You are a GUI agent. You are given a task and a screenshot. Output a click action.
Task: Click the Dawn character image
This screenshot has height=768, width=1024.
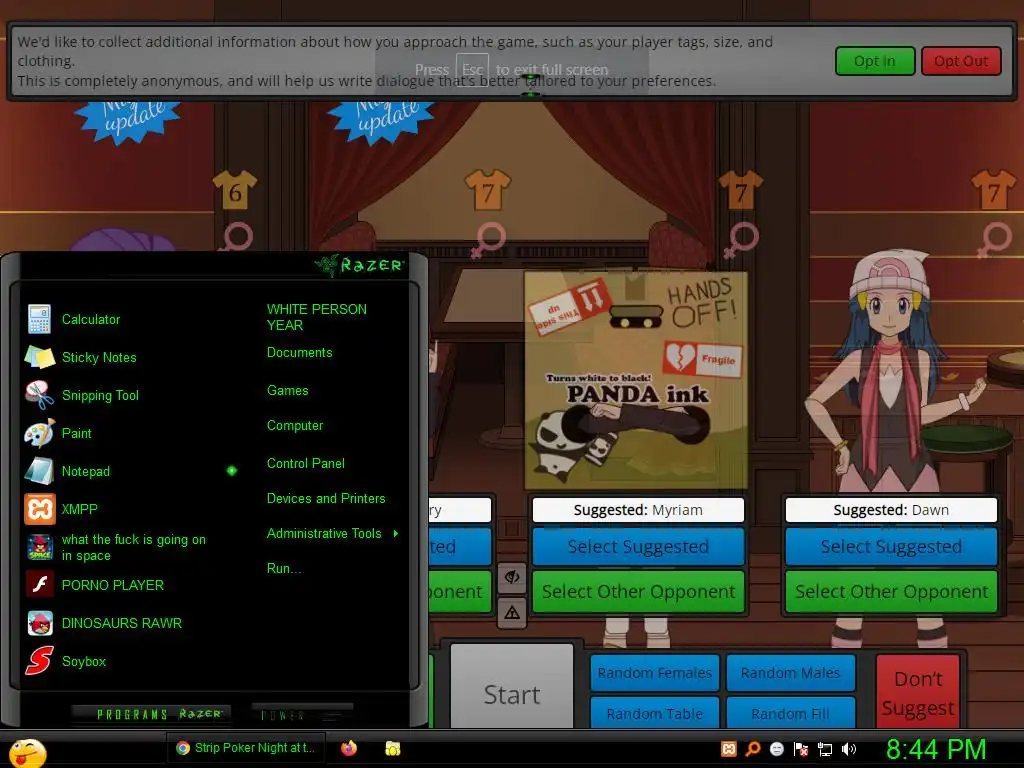[891, 372]
